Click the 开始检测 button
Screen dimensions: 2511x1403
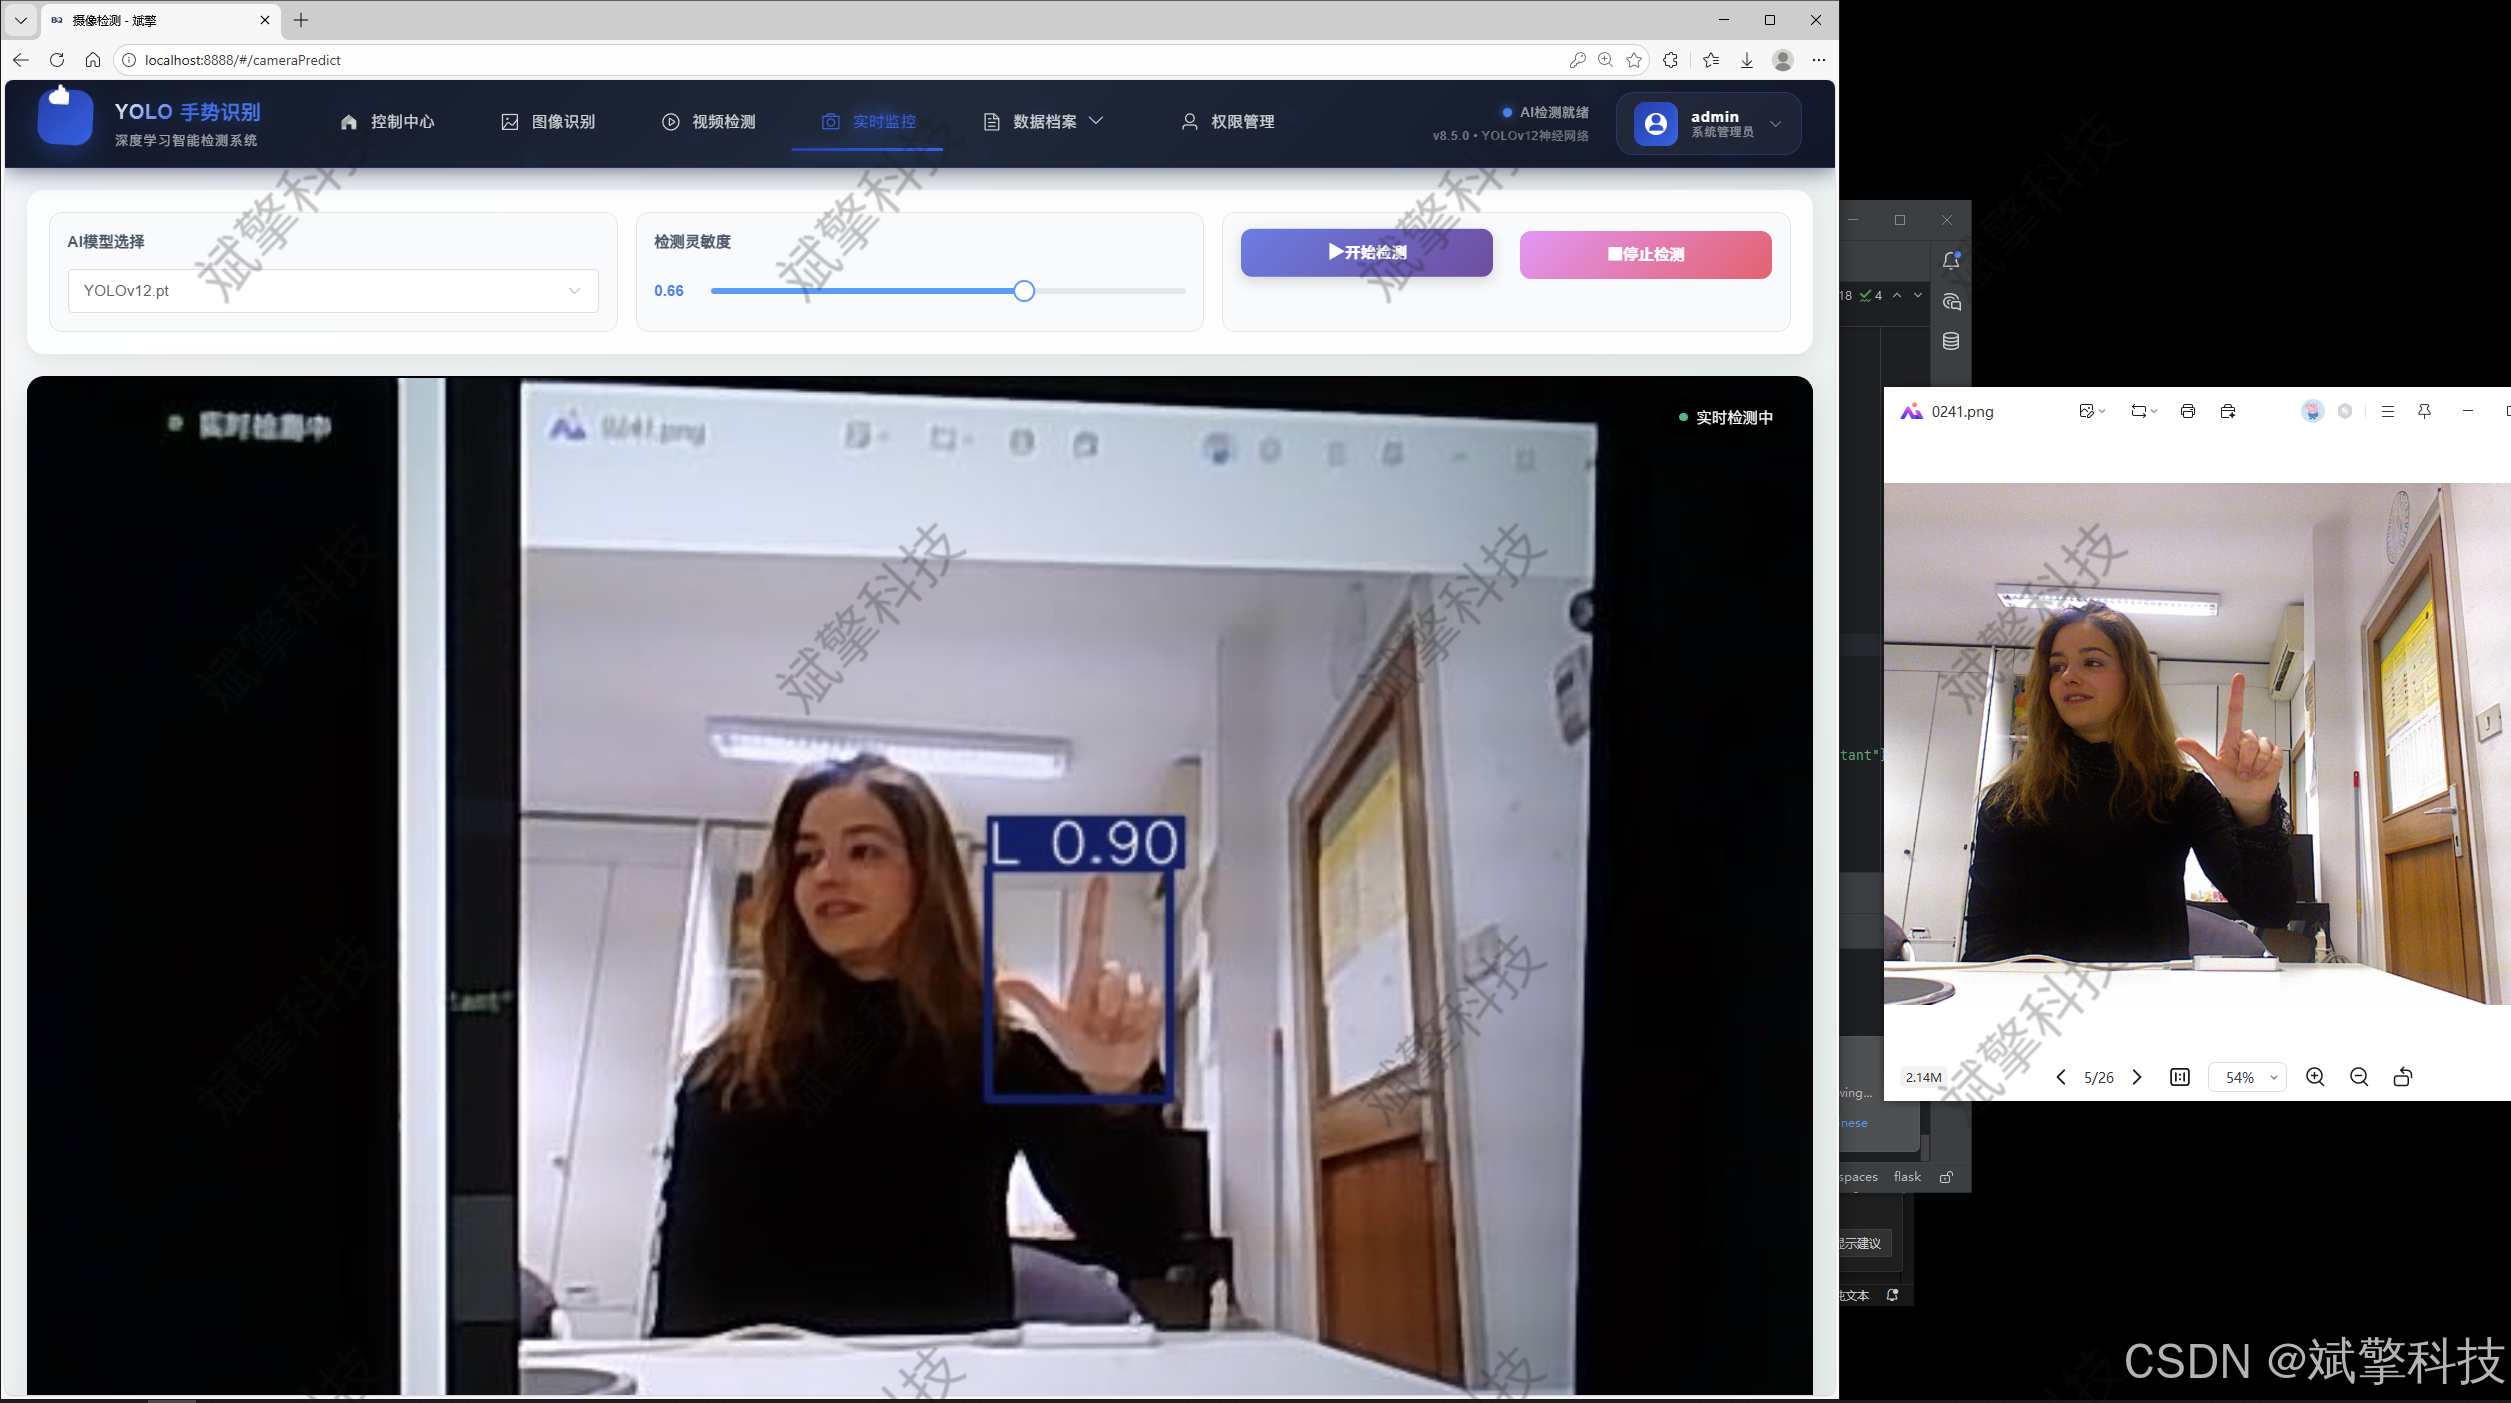click(x=1366, y=253)
